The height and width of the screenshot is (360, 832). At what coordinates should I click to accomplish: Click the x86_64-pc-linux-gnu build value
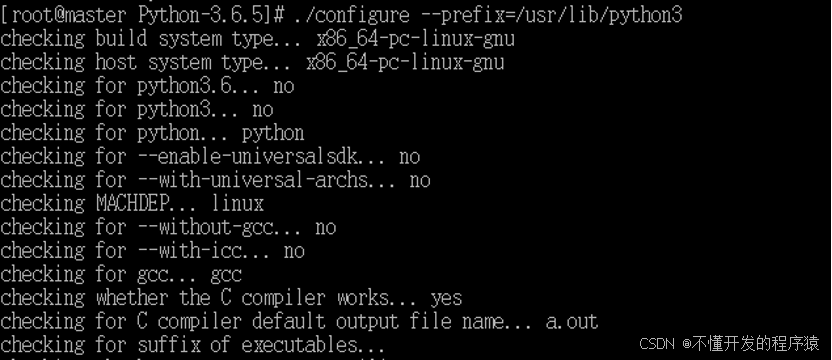pyautogui.click(x=415, y=39)
